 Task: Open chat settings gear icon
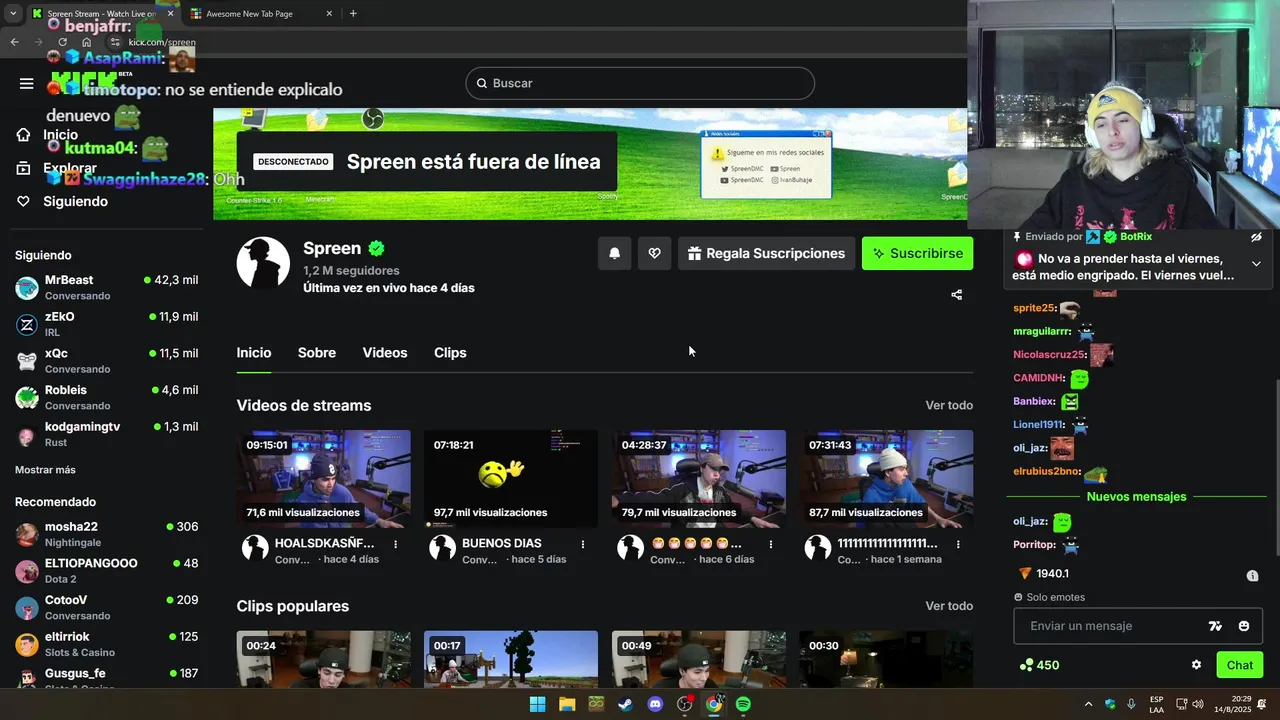click(1196, 665)
